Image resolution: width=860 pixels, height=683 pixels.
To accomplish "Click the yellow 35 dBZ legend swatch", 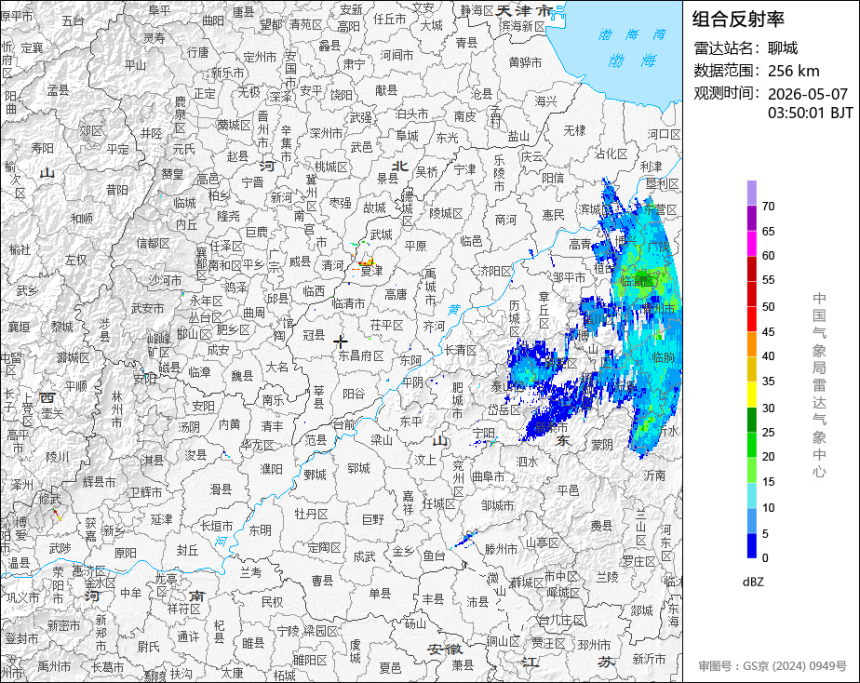I will click(x=752, y=394).
